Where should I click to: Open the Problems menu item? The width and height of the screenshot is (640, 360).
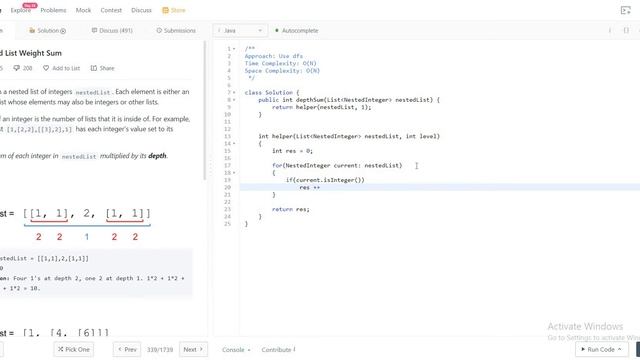tap(53, 10)
